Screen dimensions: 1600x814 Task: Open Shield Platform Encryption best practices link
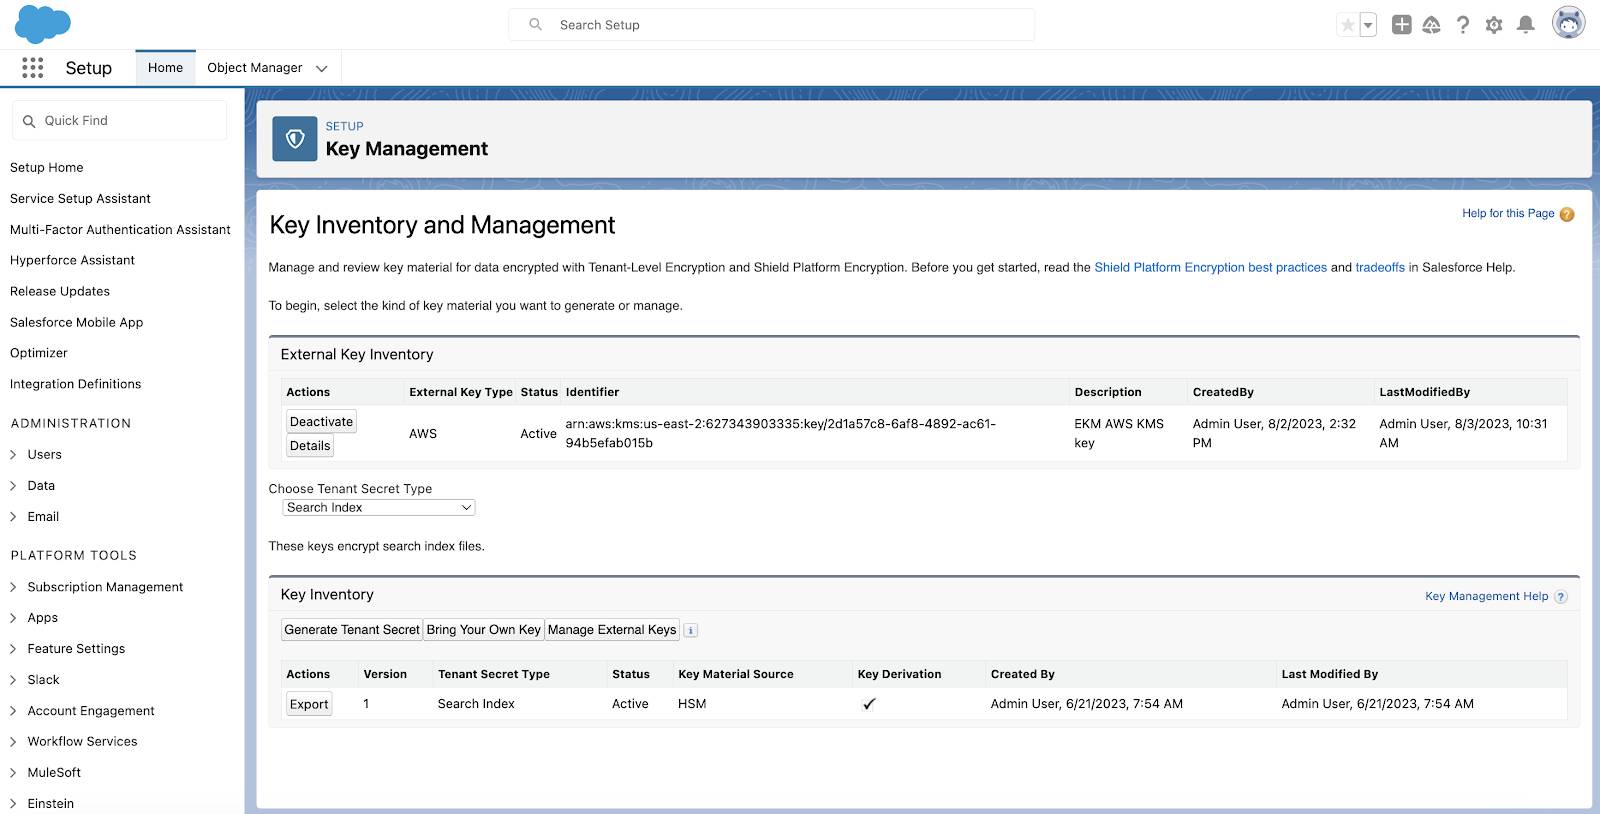pos(1210,268)
